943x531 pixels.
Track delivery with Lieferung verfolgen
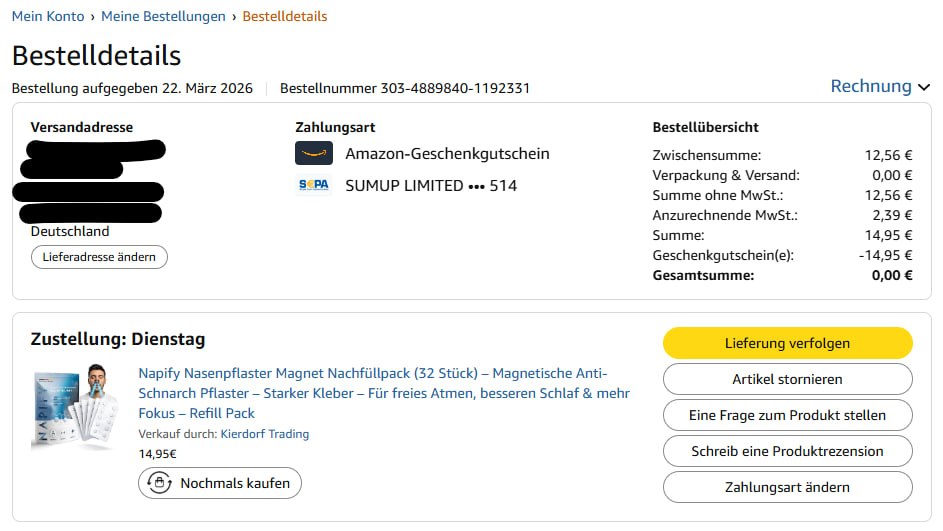(x=787, y=343)
